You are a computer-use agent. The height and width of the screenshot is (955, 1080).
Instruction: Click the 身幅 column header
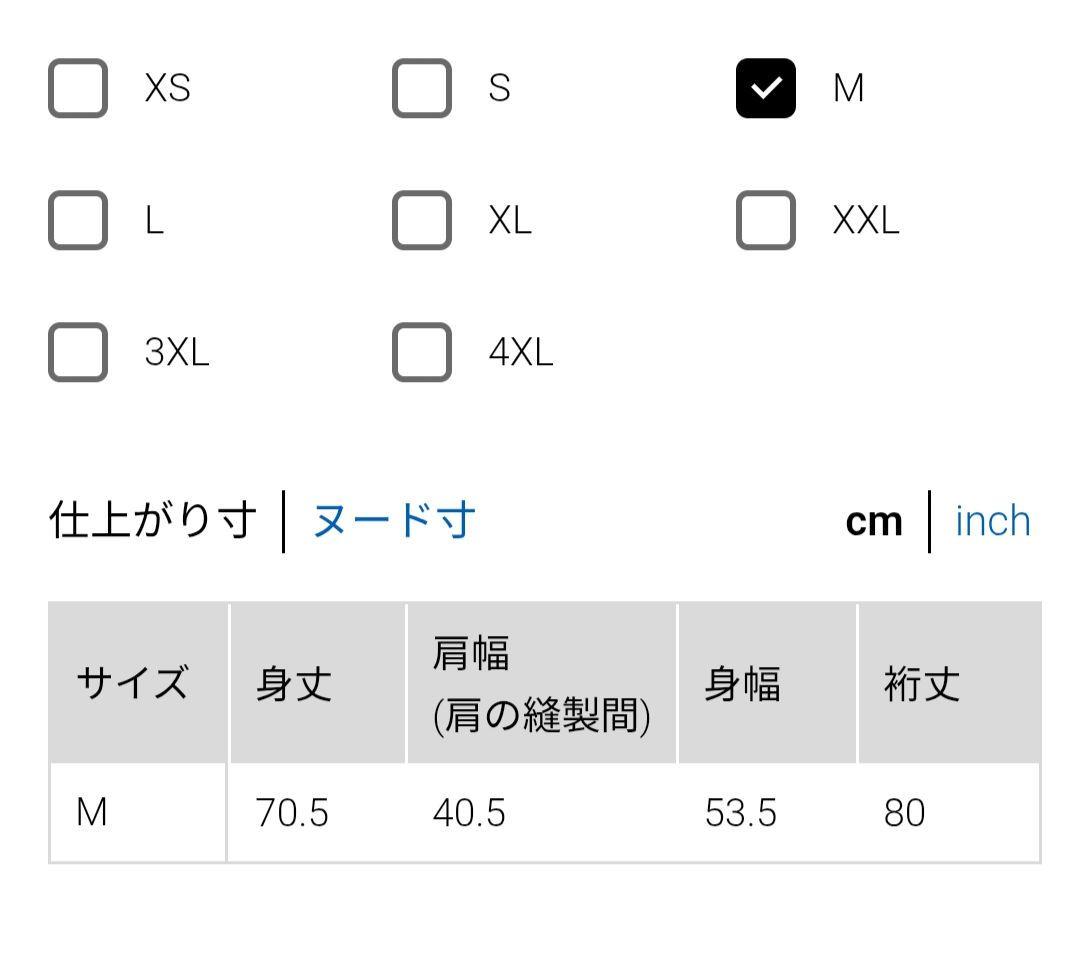tap(767, 683)
